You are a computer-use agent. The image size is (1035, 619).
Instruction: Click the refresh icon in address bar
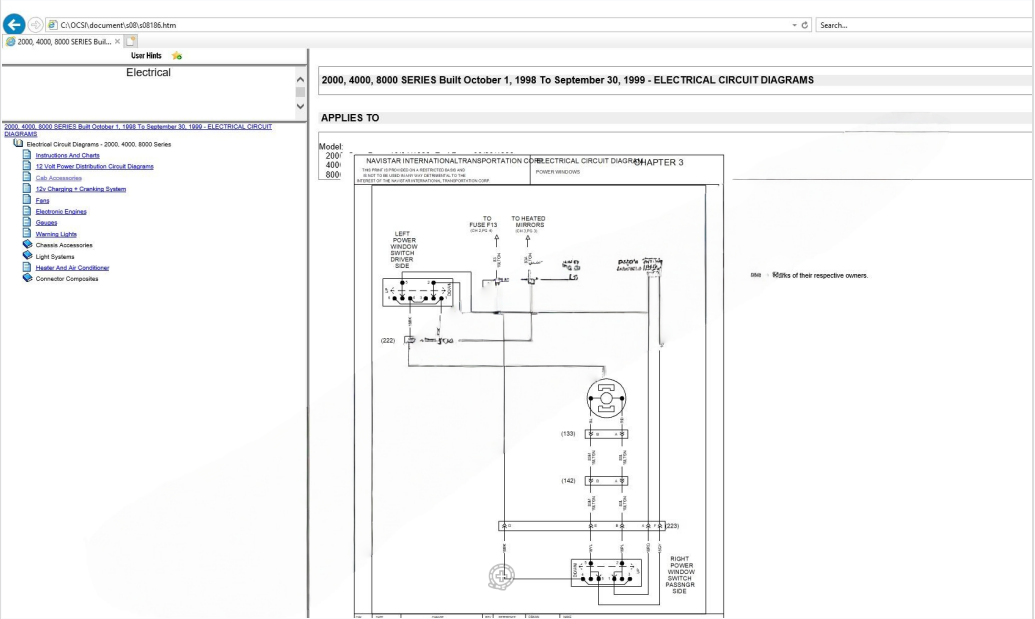click(x=806, y=24)
